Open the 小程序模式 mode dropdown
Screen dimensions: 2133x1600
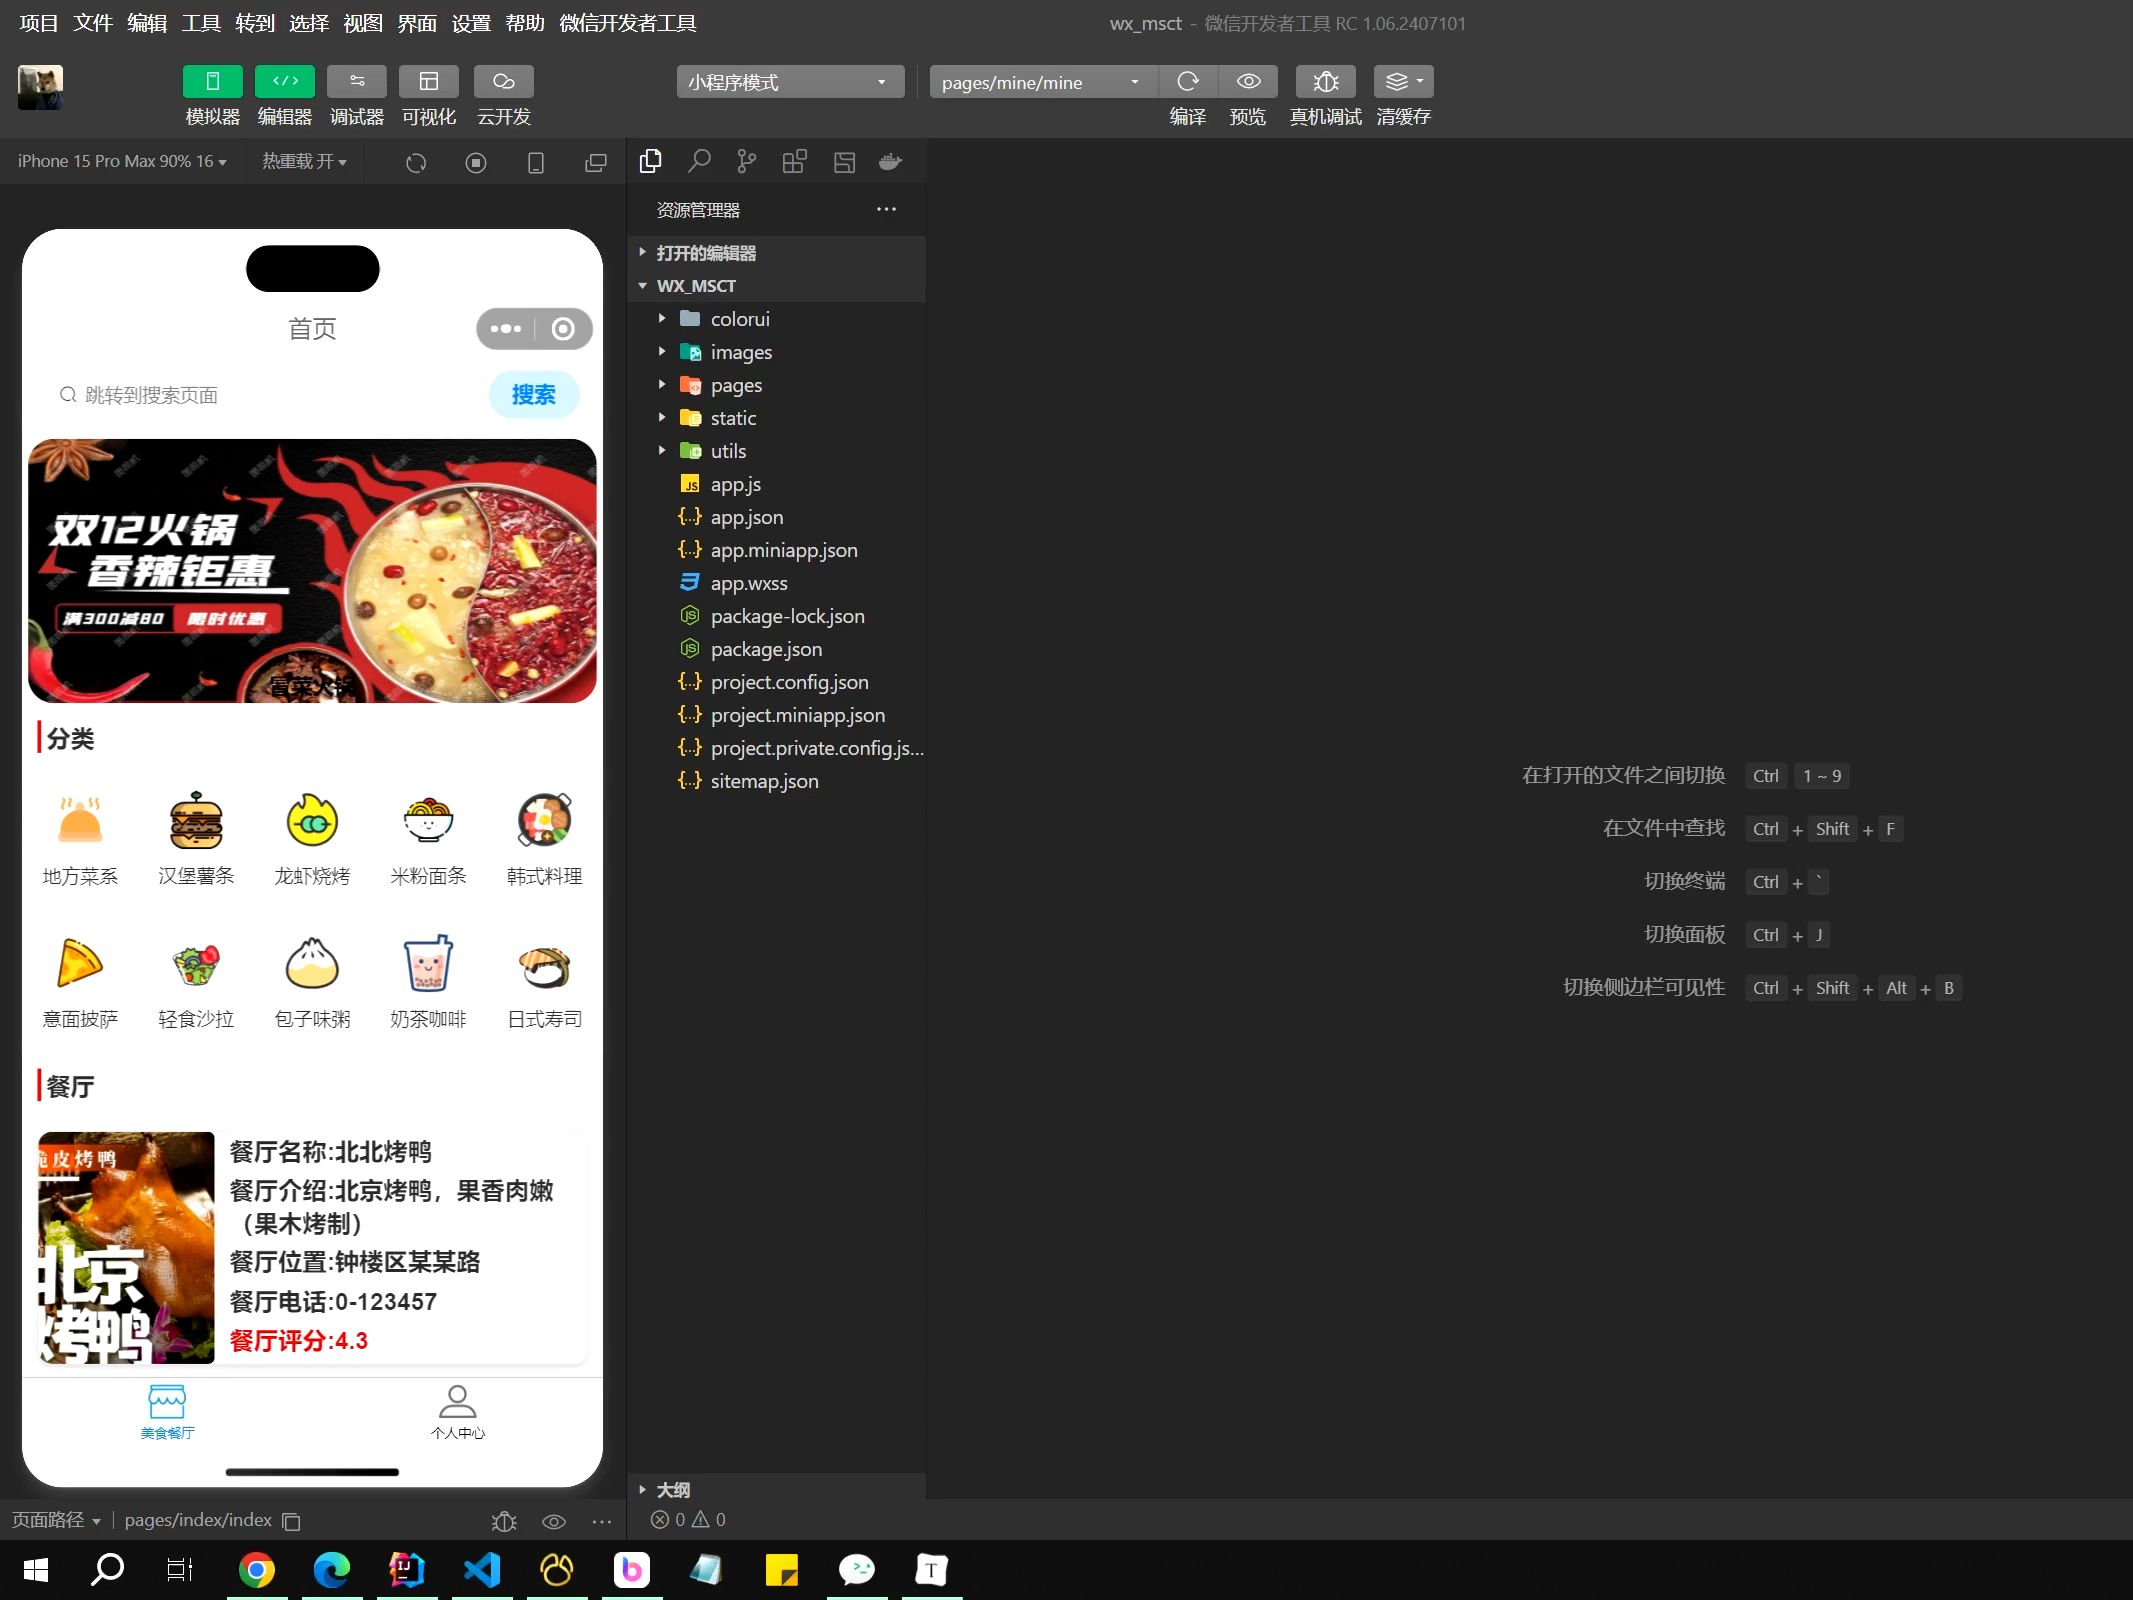[x=789, y=82]
